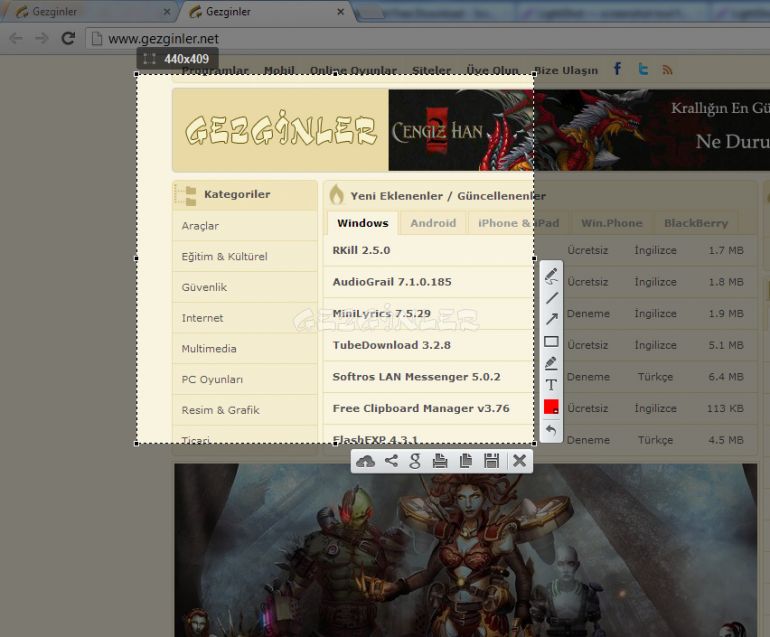Select the Lightshot line tool
770x637 pixels.
click(551, 298)
